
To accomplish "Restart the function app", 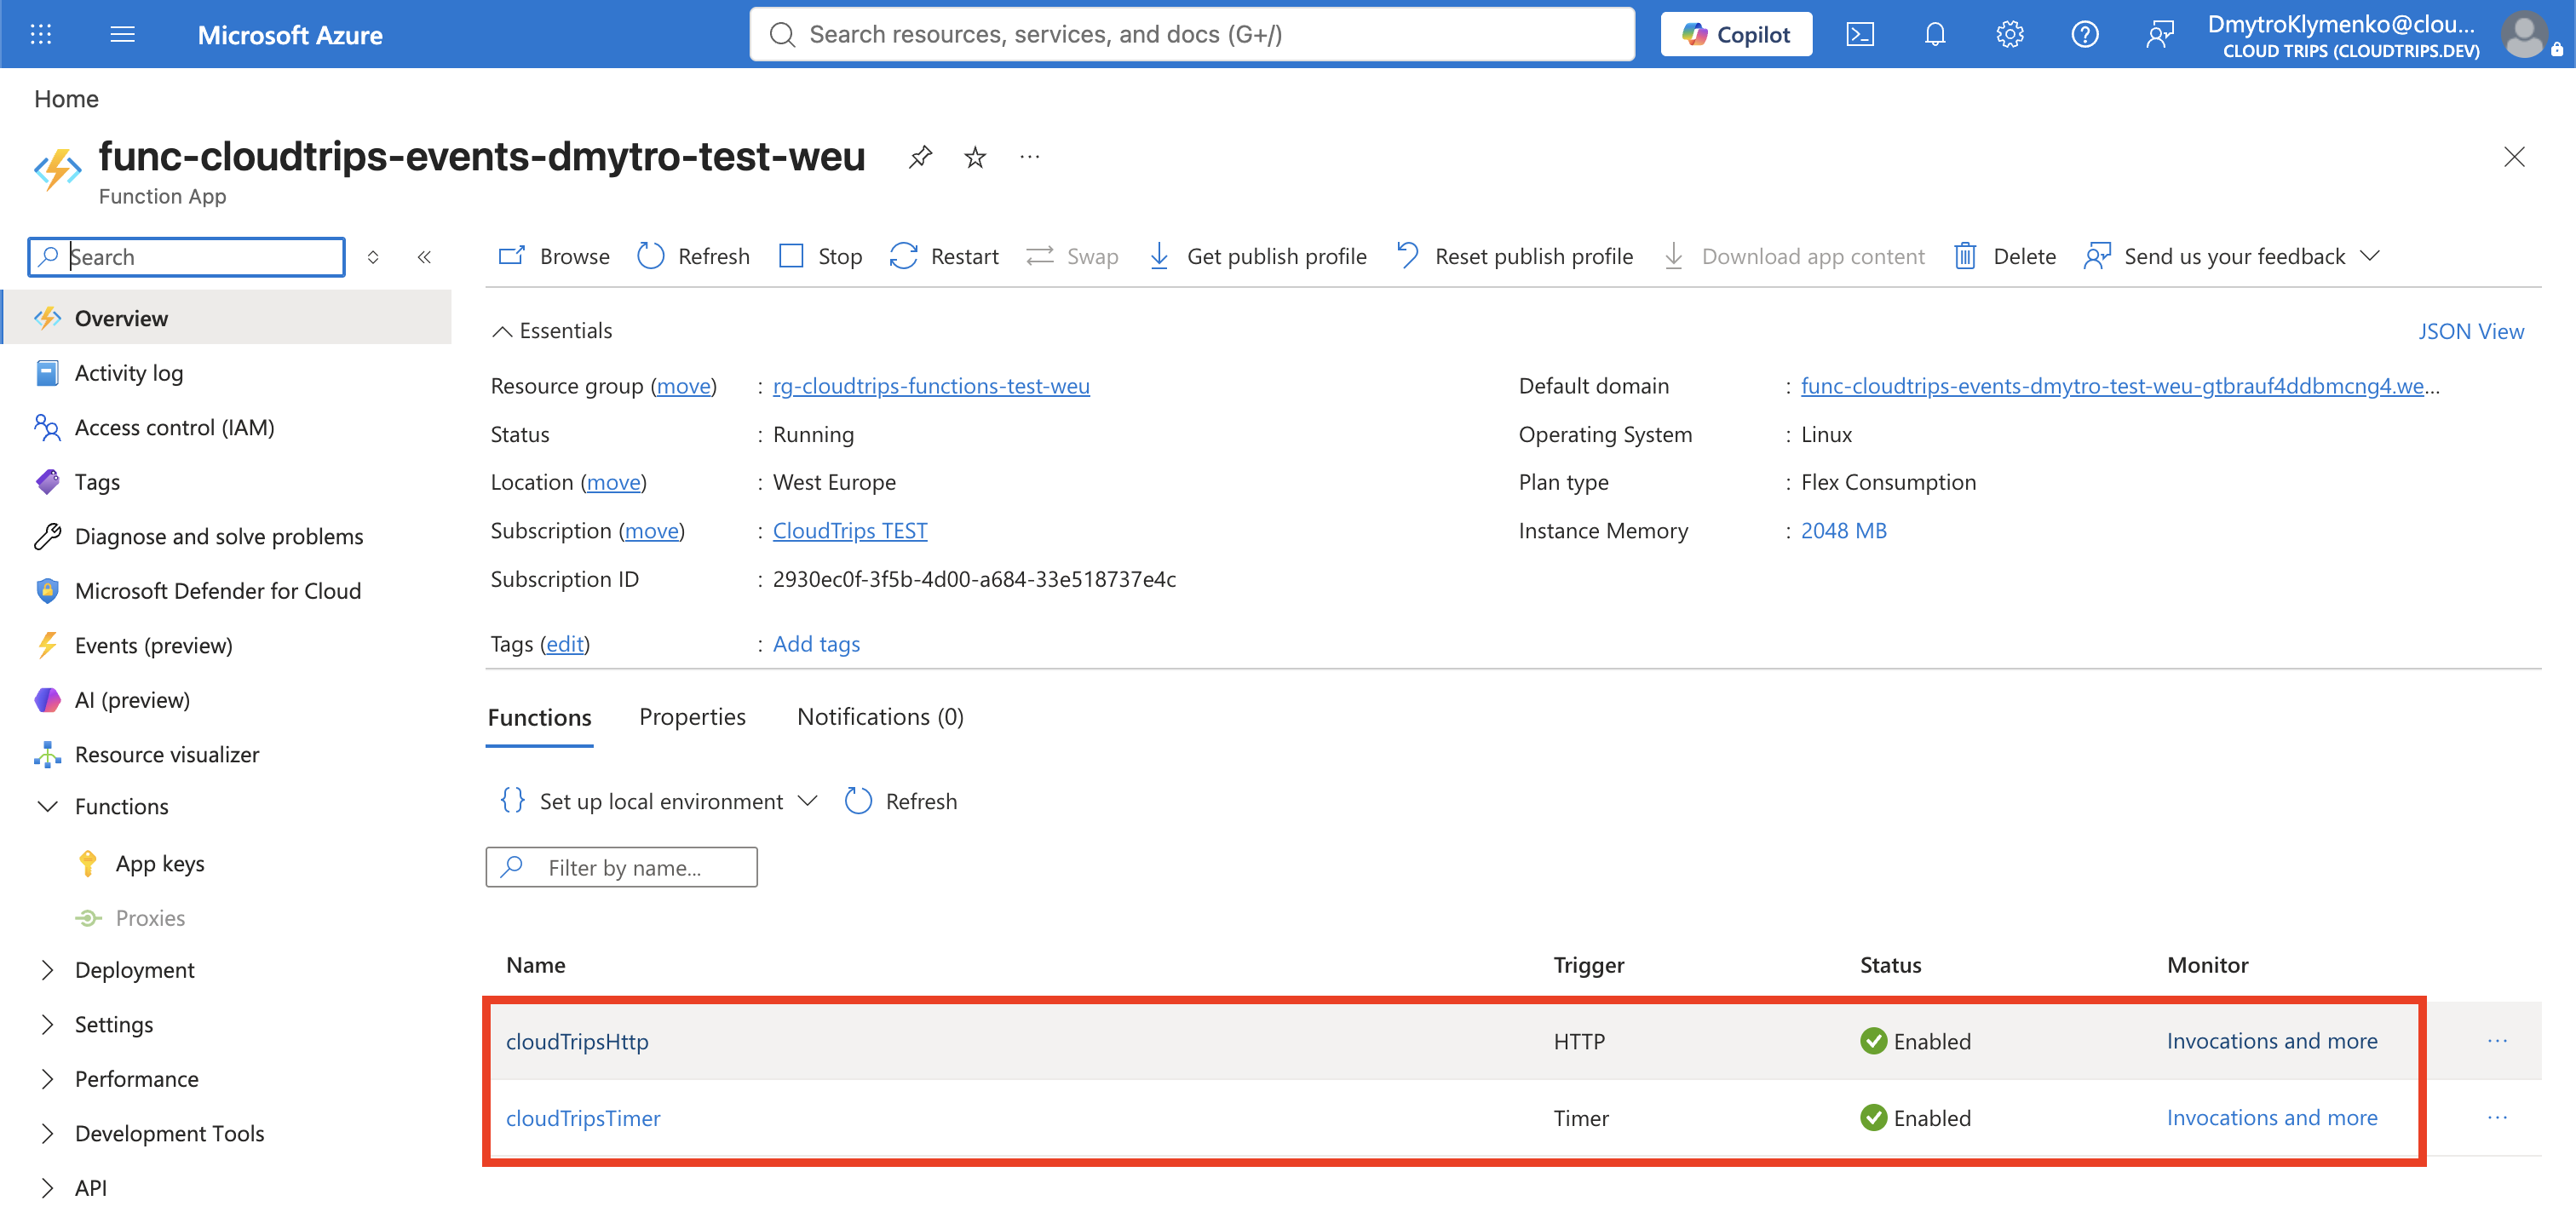I will pyautogui.click(x=944, y=256).
